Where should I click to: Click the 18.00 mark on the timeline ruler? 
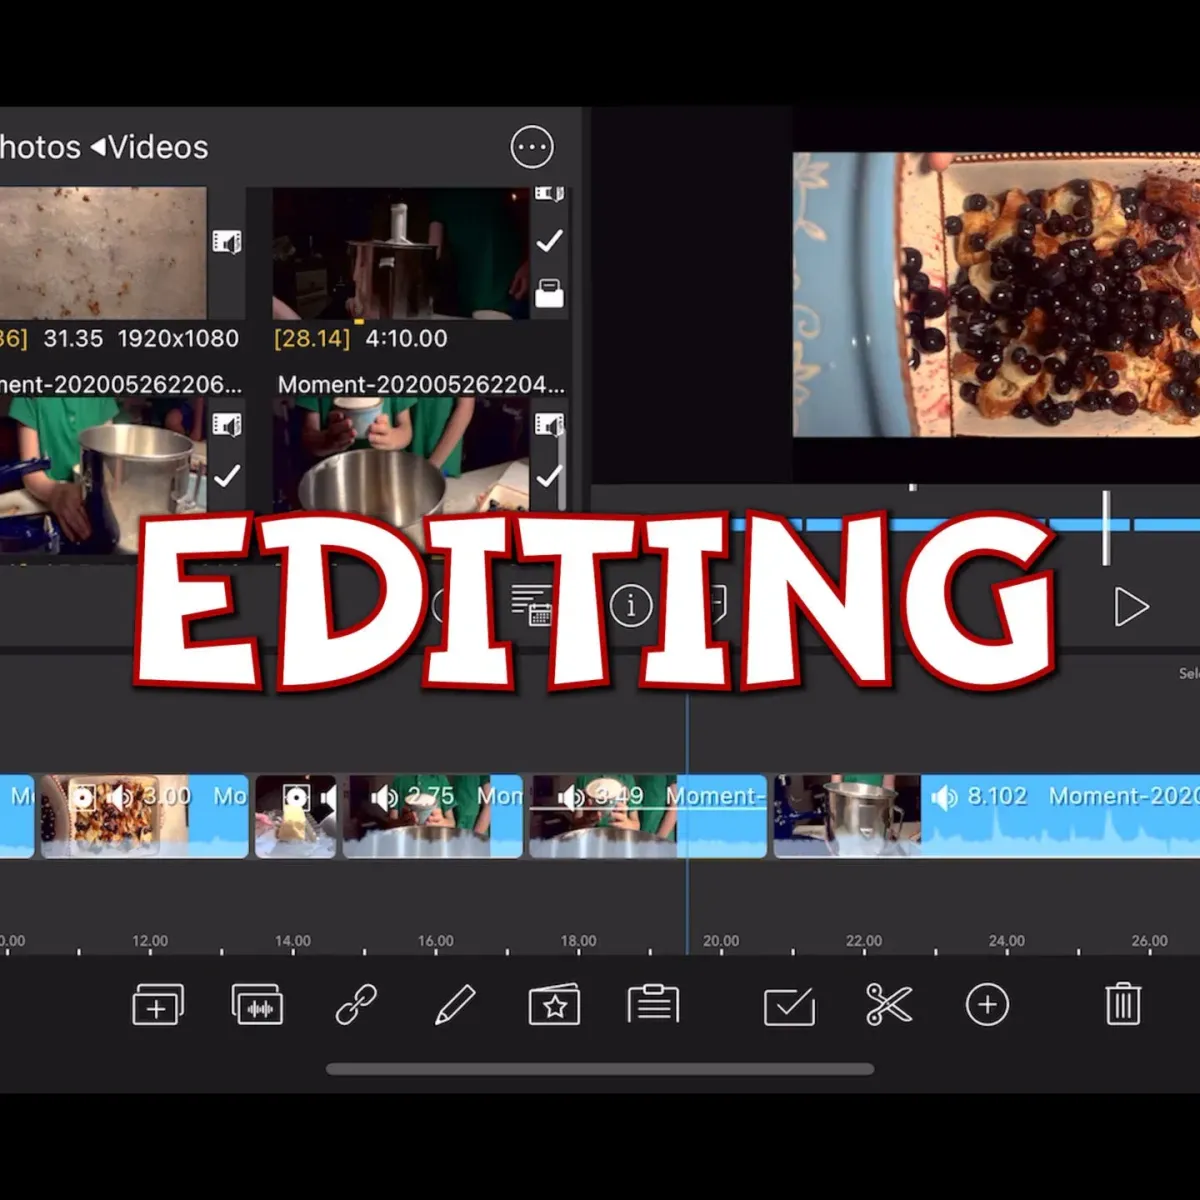pos(578,941)
